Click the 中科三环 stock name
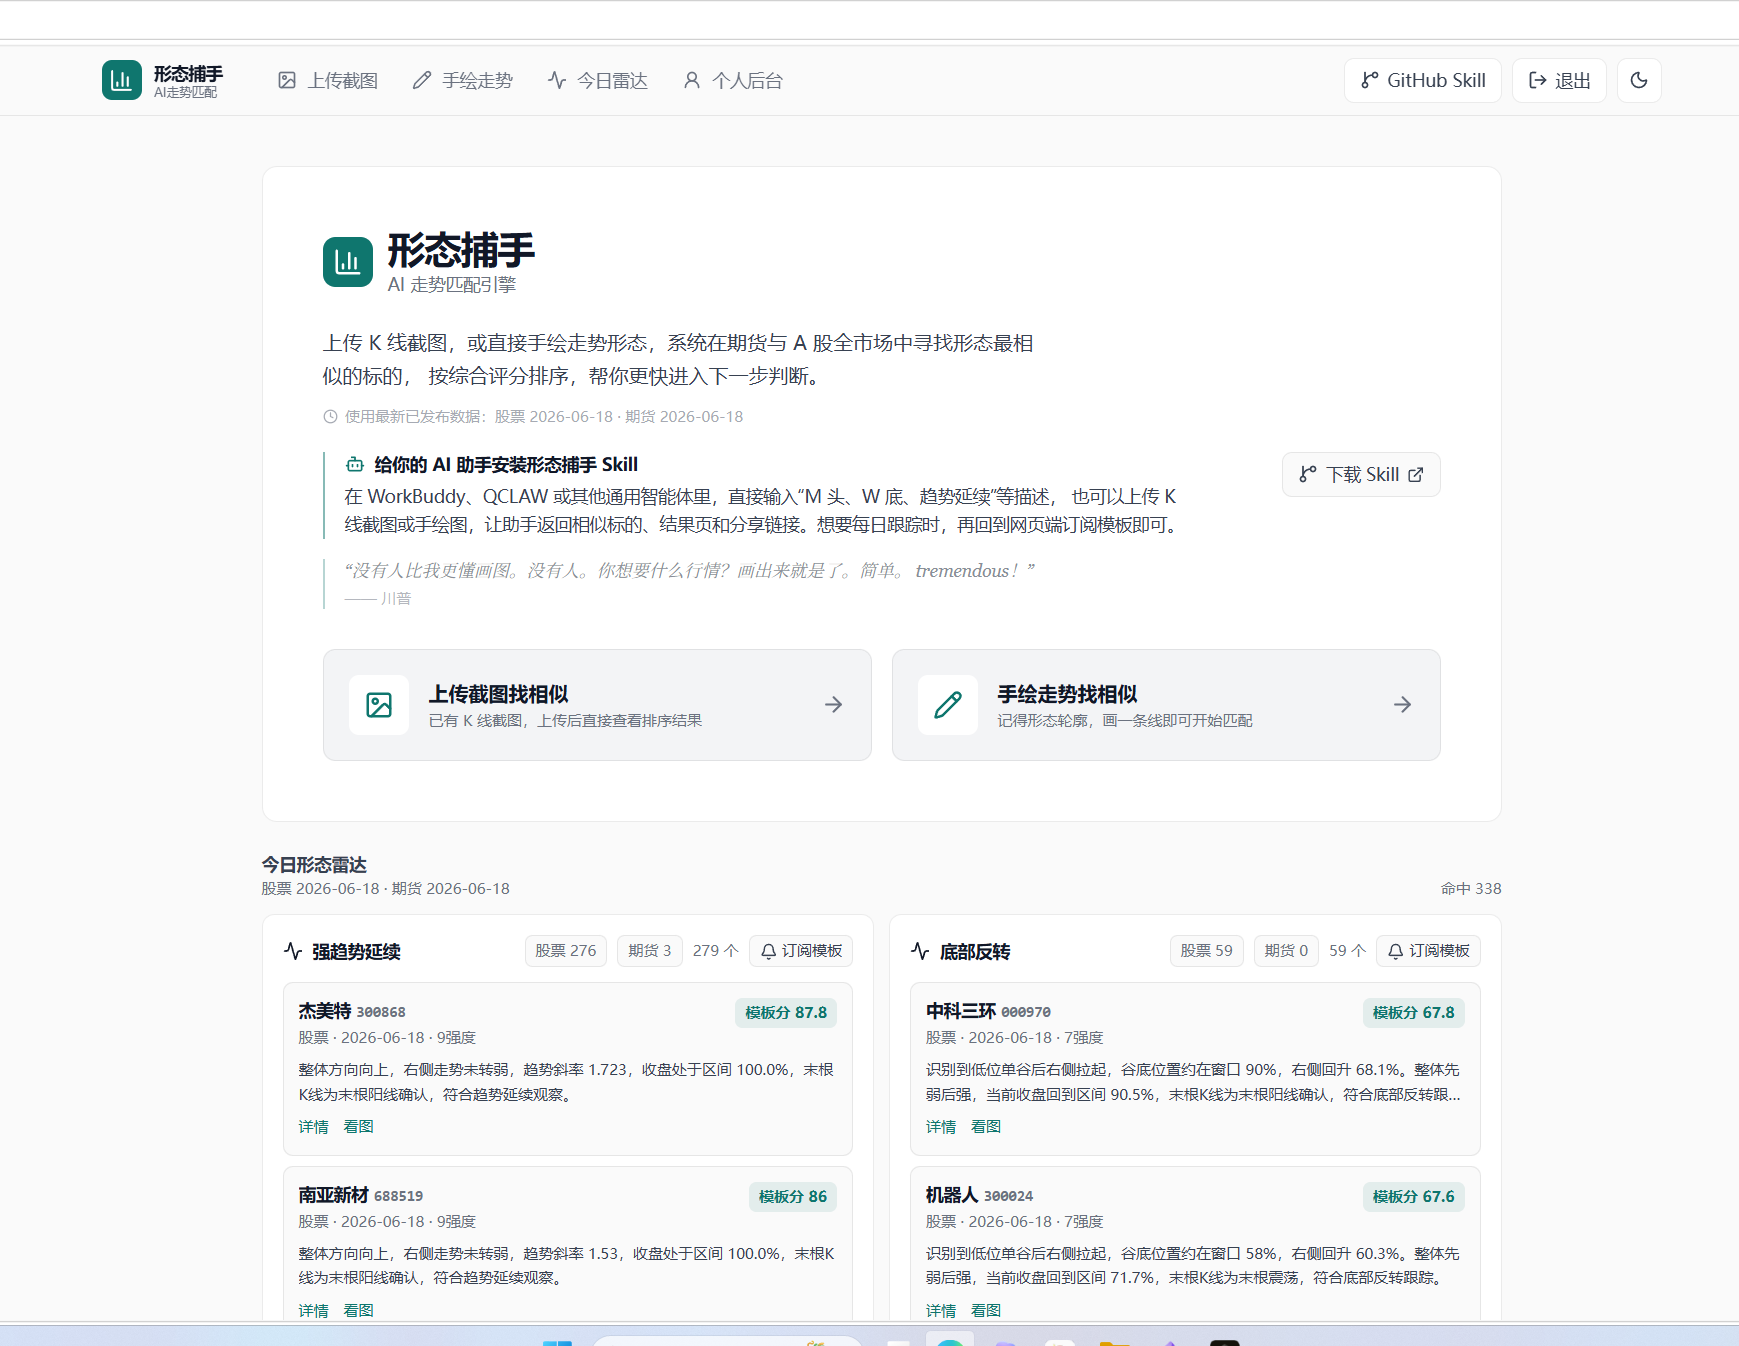 961,1011
